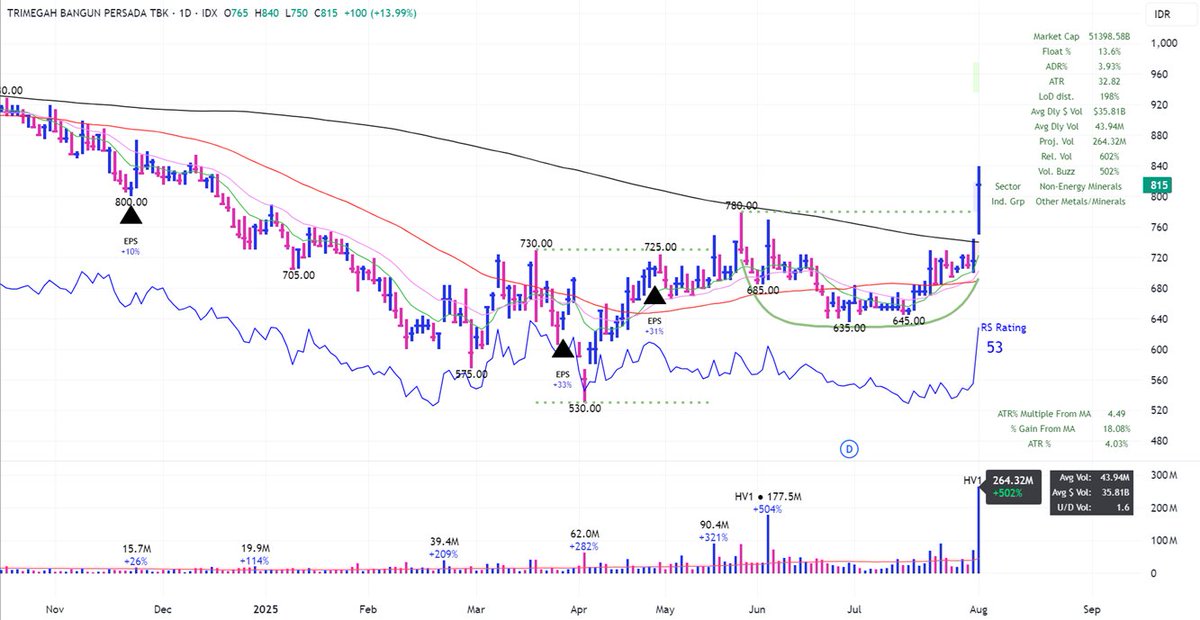The image size is (1200, 620).
Task: Click the EPS +31% triangle marker
Action: click(655, 294)
